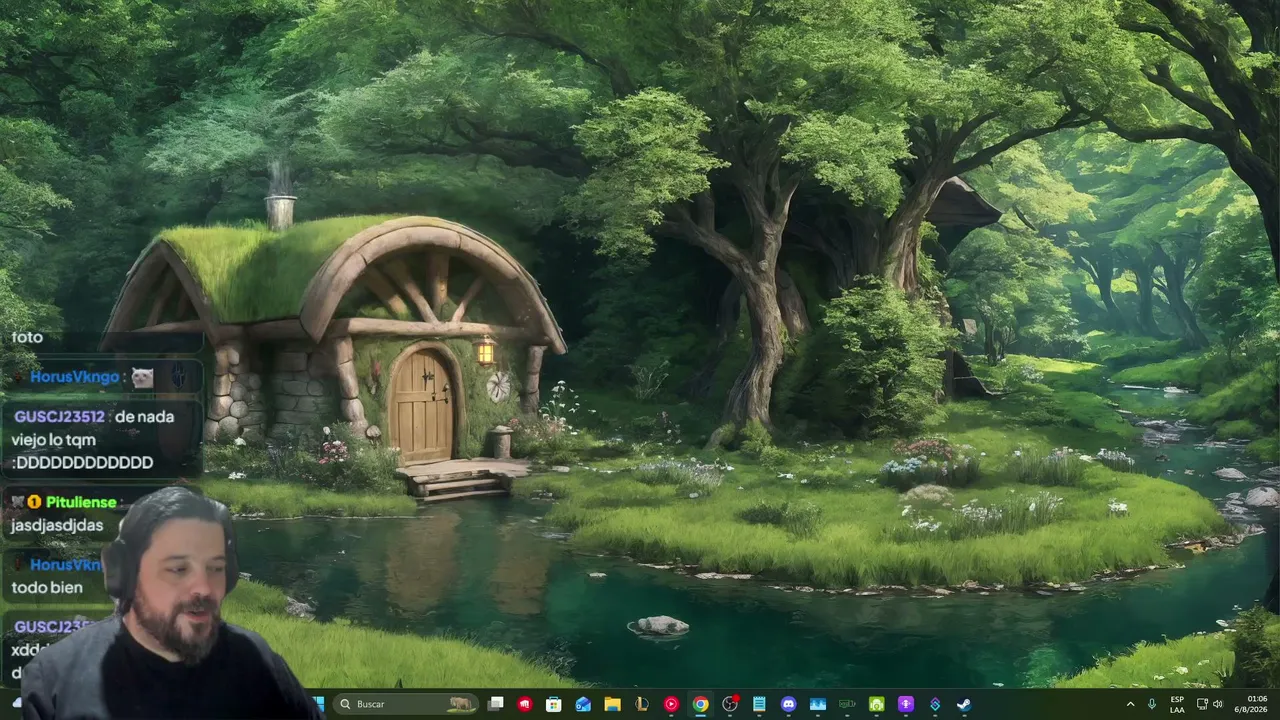Click the chat username GUSCJ23512 above 'de nada'
1280x720 pixels.
click(59, 417)
